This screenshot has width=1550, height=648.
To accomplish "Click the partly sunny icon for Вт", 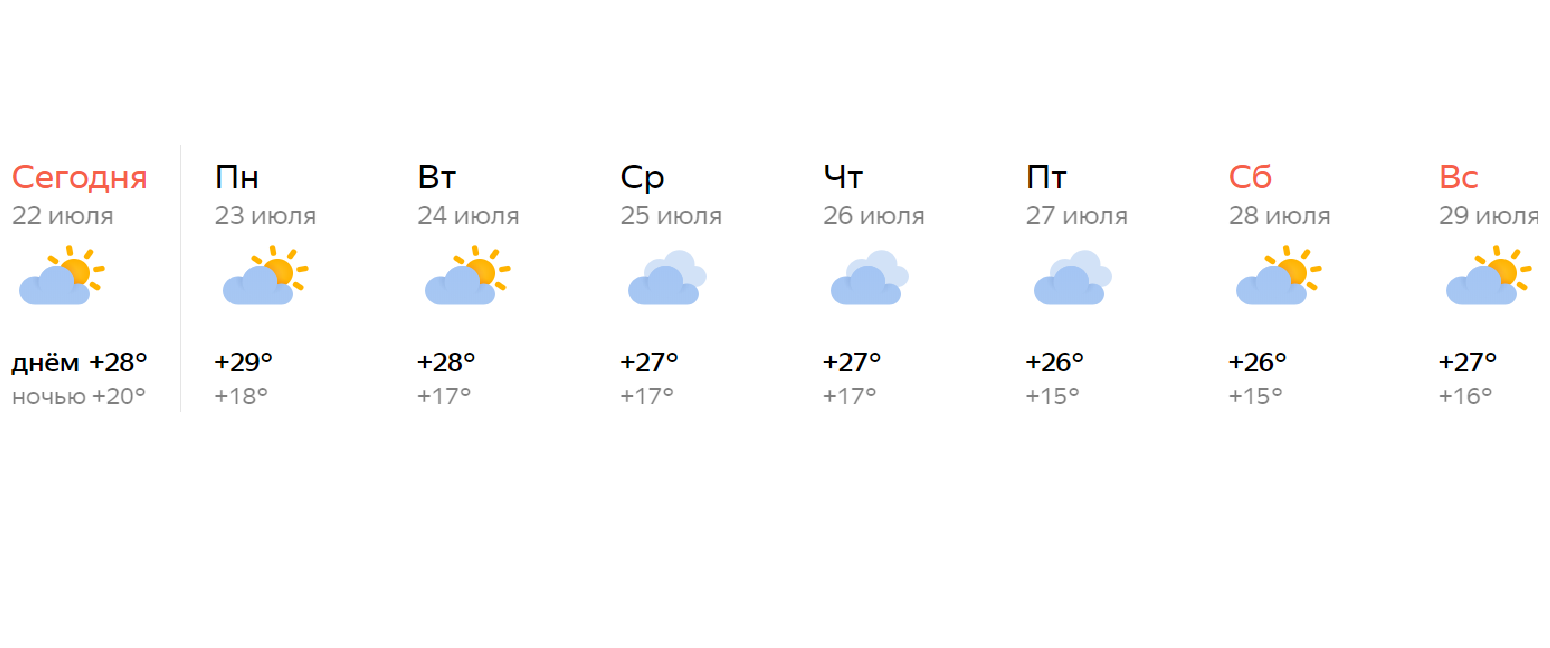I will click(x=468, y=275).
